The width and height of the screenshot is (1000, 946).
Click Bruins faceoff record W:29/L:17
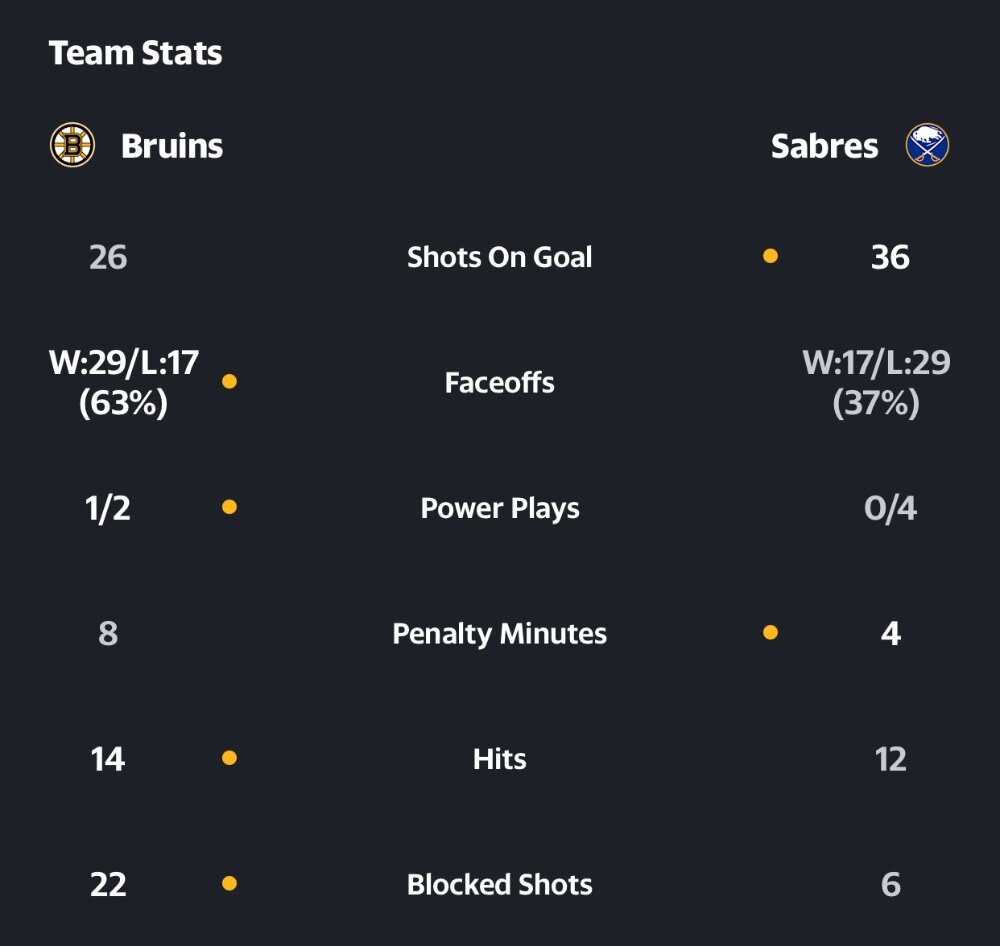coord(124,362)
